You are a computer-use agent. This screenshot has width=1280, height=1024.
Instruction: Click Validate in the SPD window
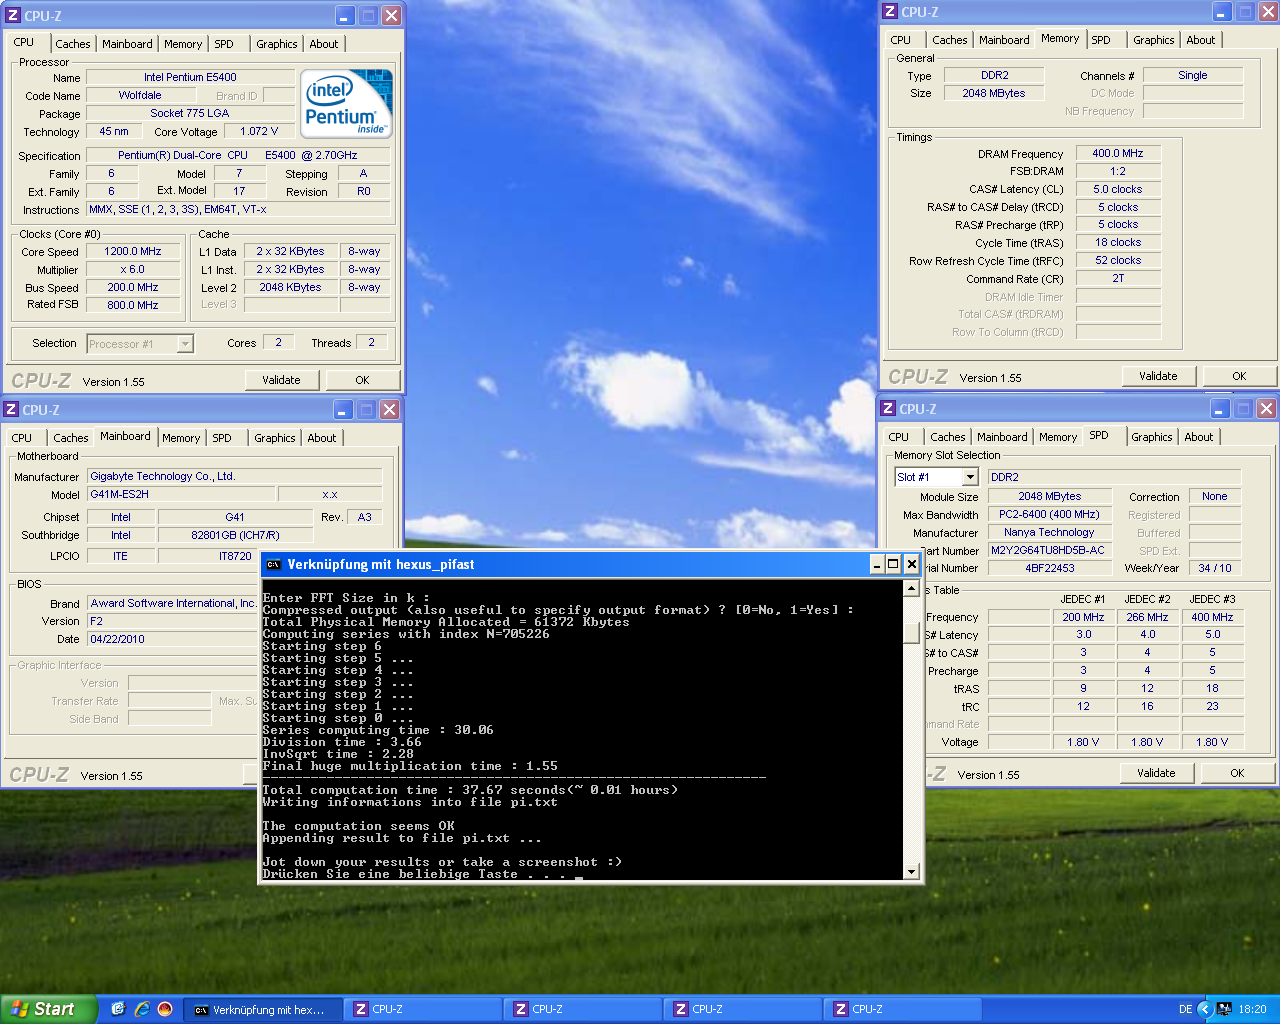pos(1156,773)
